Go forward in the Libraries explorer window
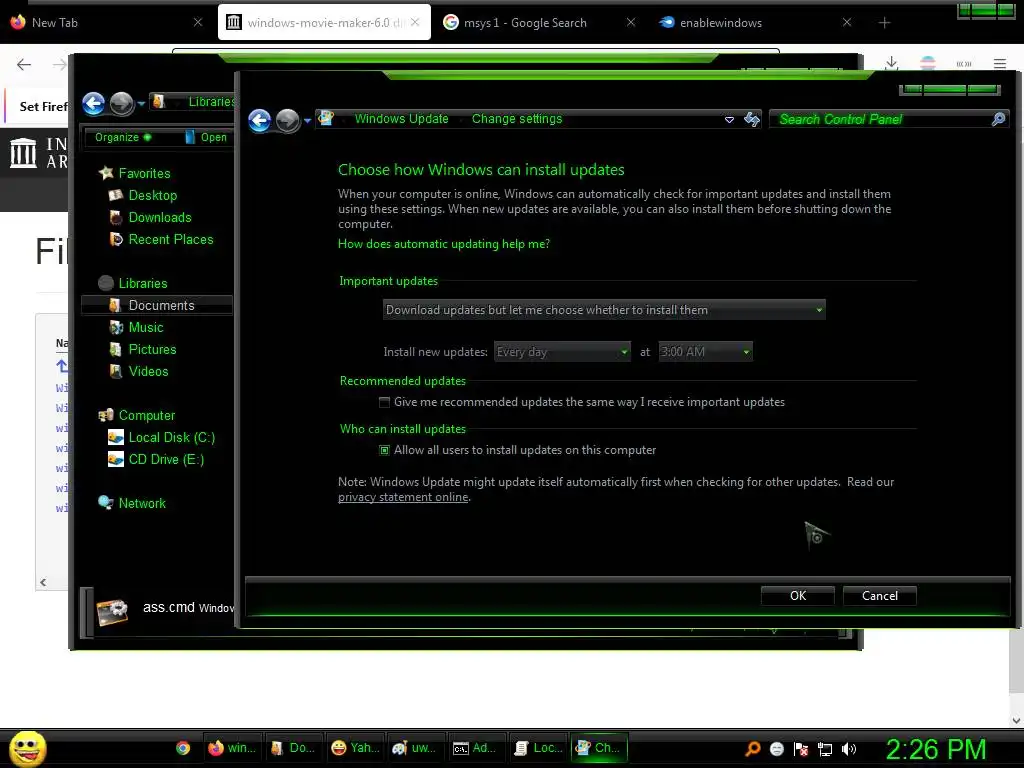This screenshot has height=768, width=1024. point(121,103)
